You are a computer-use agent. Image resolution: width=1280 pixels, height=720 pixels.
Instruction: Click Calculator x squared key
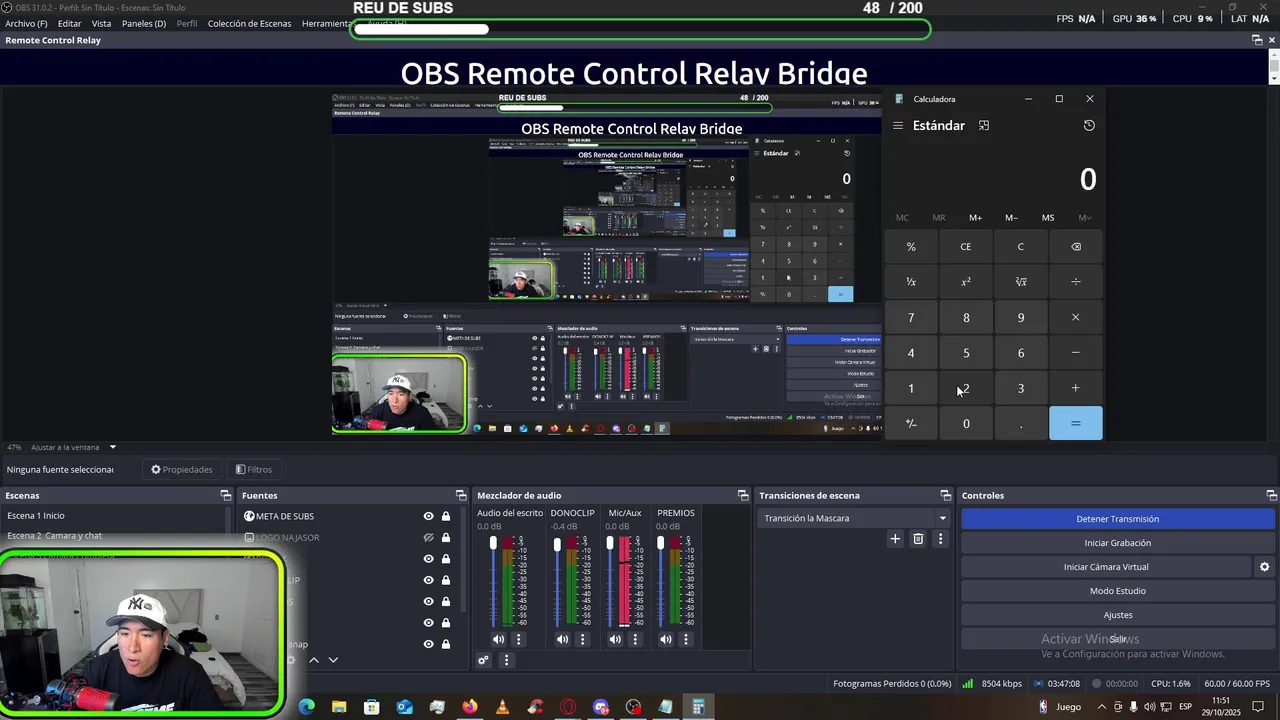click(965, 282)
